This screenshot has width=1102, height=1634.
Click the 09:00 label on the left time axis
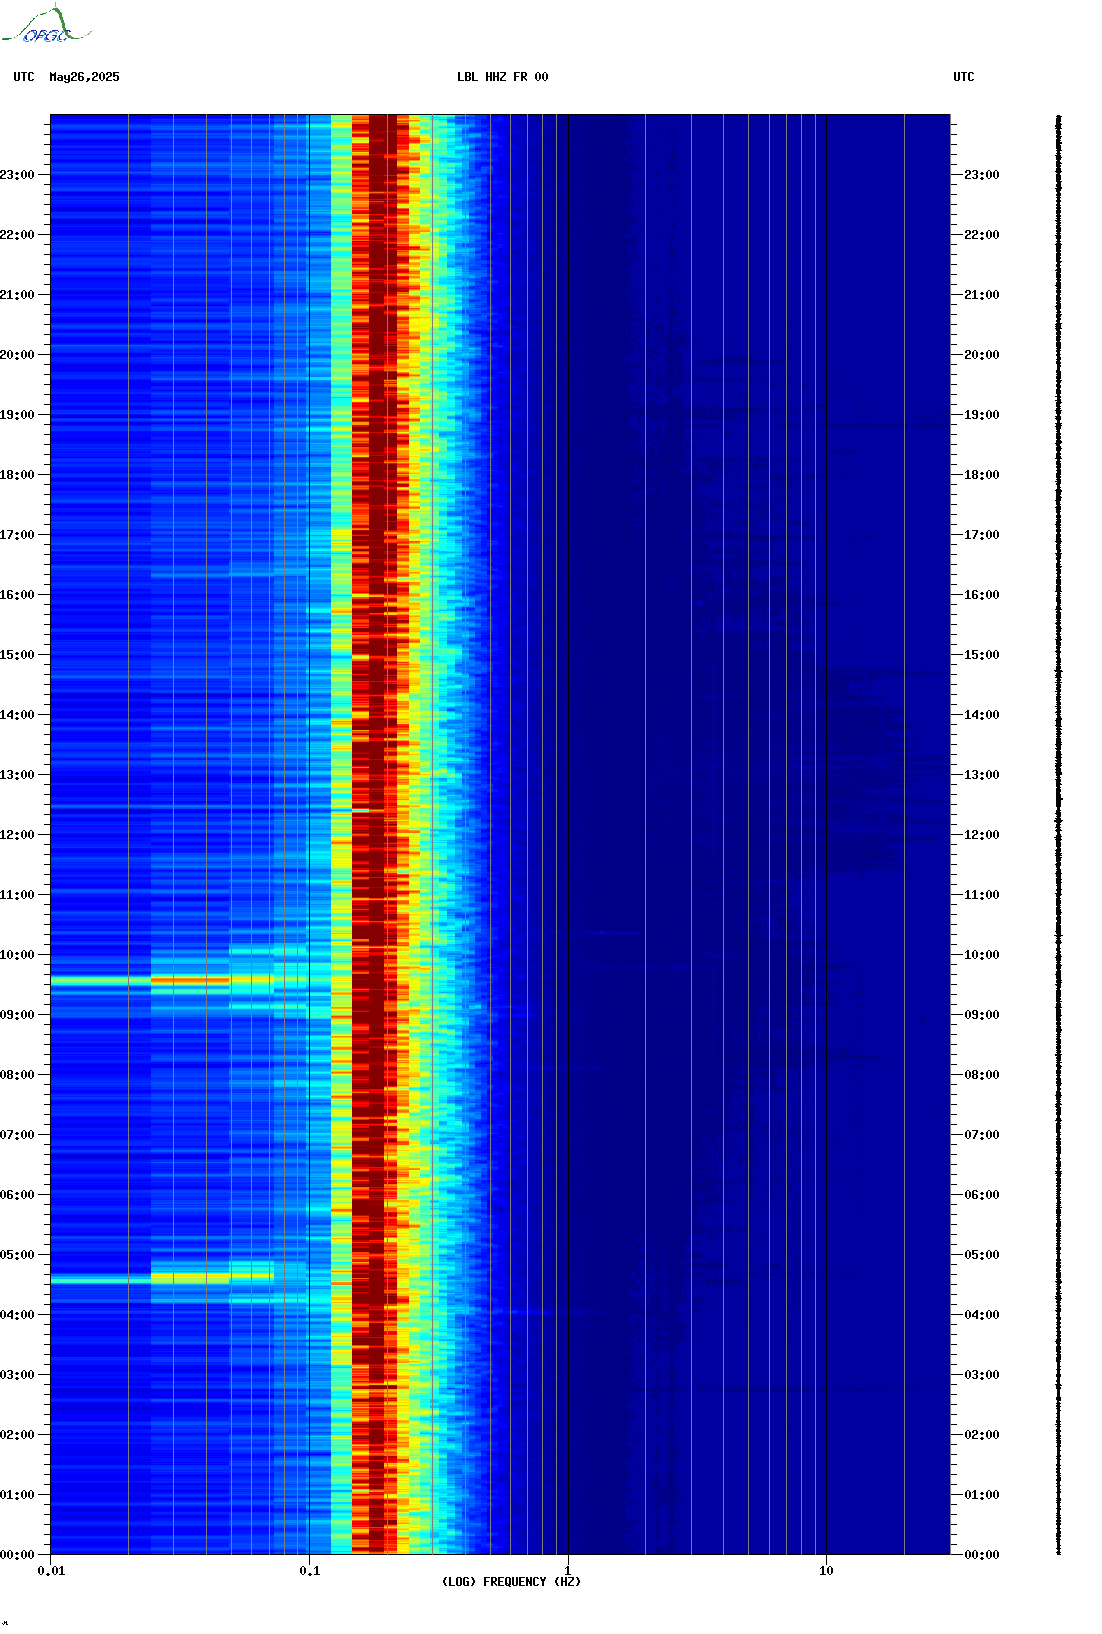(x=17, y=1015)
